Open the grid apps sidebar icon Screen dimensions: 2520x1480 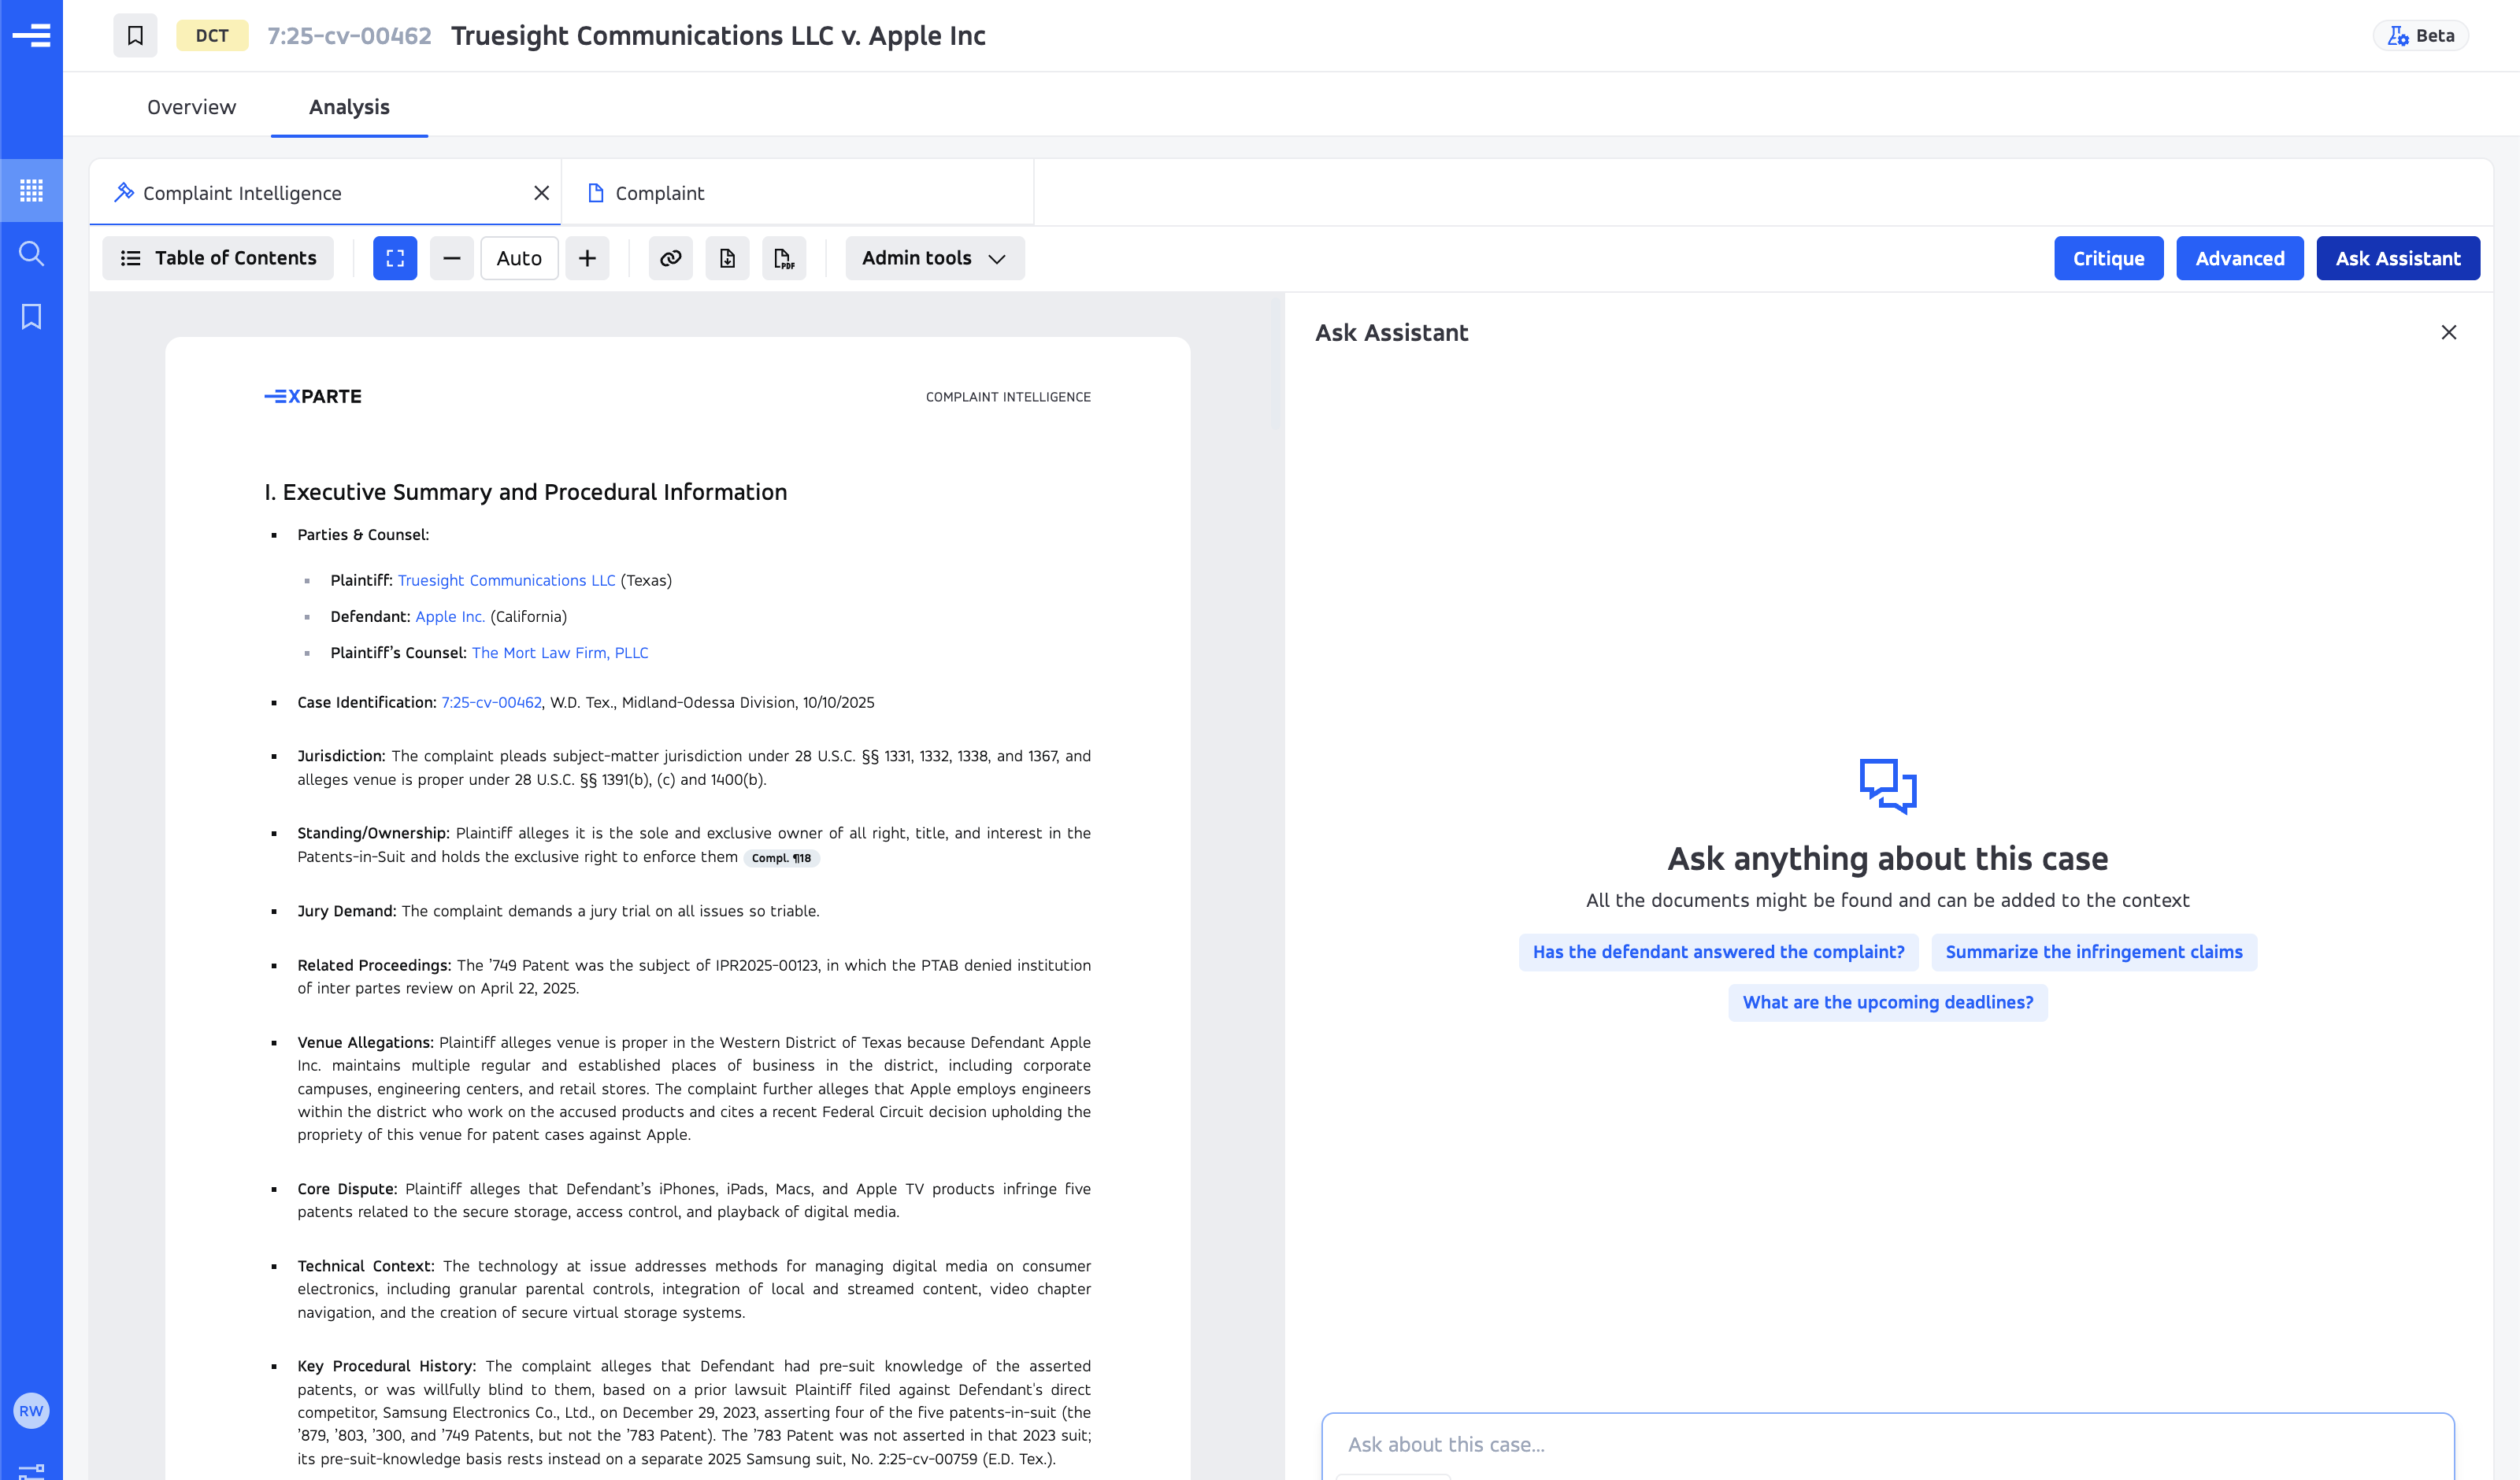click(31, 190)
